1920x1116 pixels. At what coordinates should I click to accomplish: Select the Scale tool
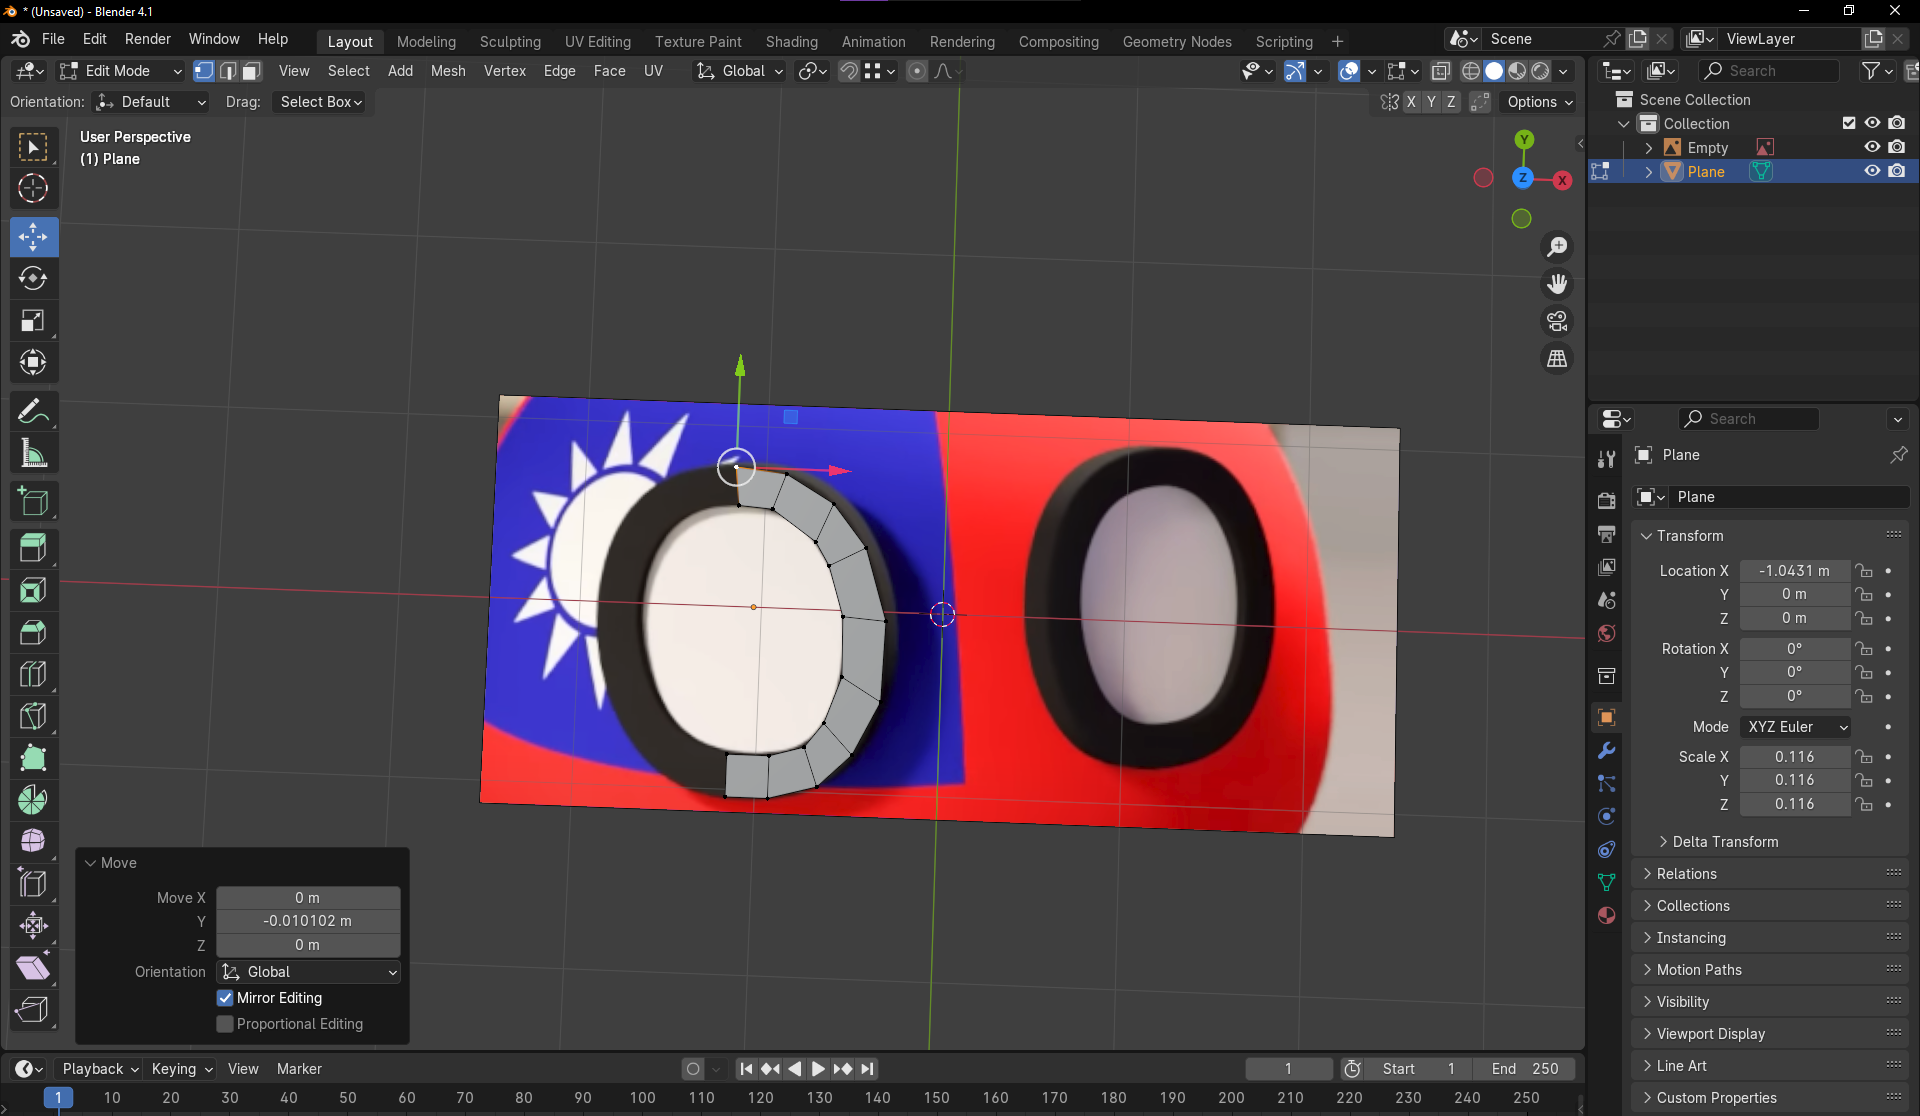(33, 321)
